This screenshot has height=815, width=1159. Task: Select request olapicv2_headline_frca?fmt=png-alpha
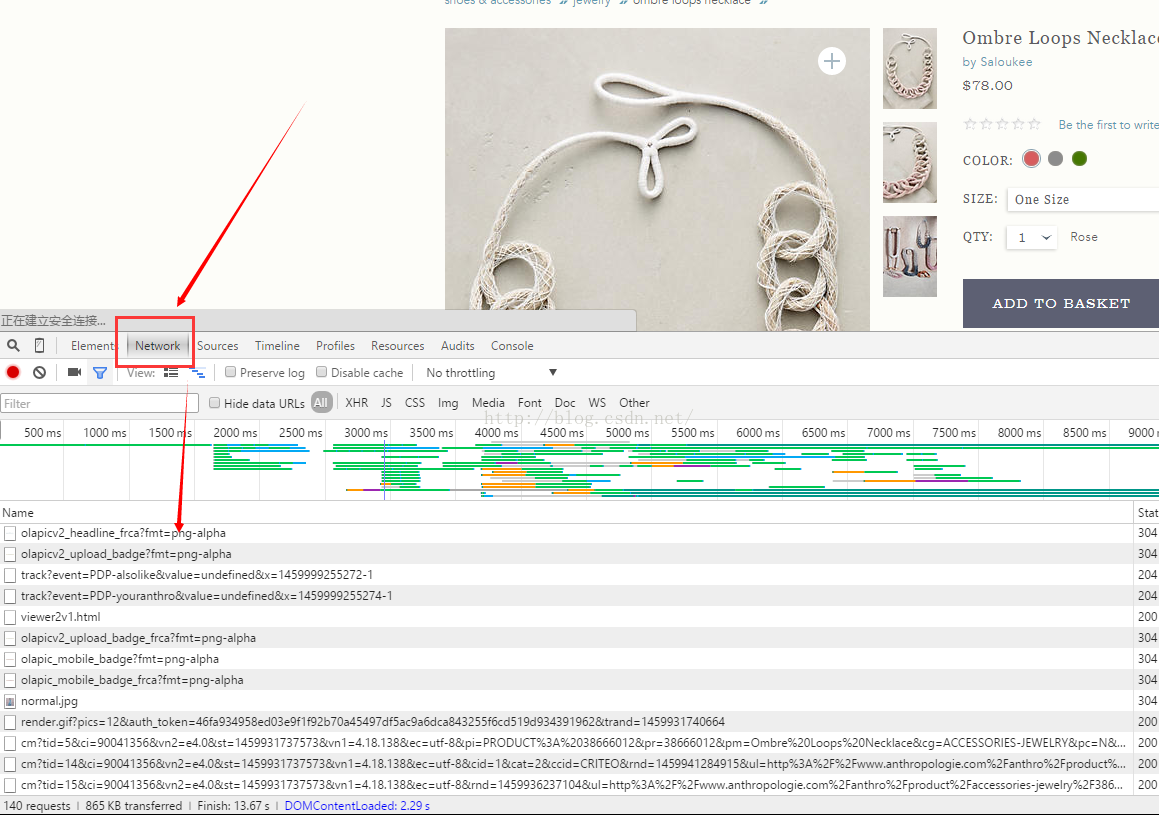566,533
